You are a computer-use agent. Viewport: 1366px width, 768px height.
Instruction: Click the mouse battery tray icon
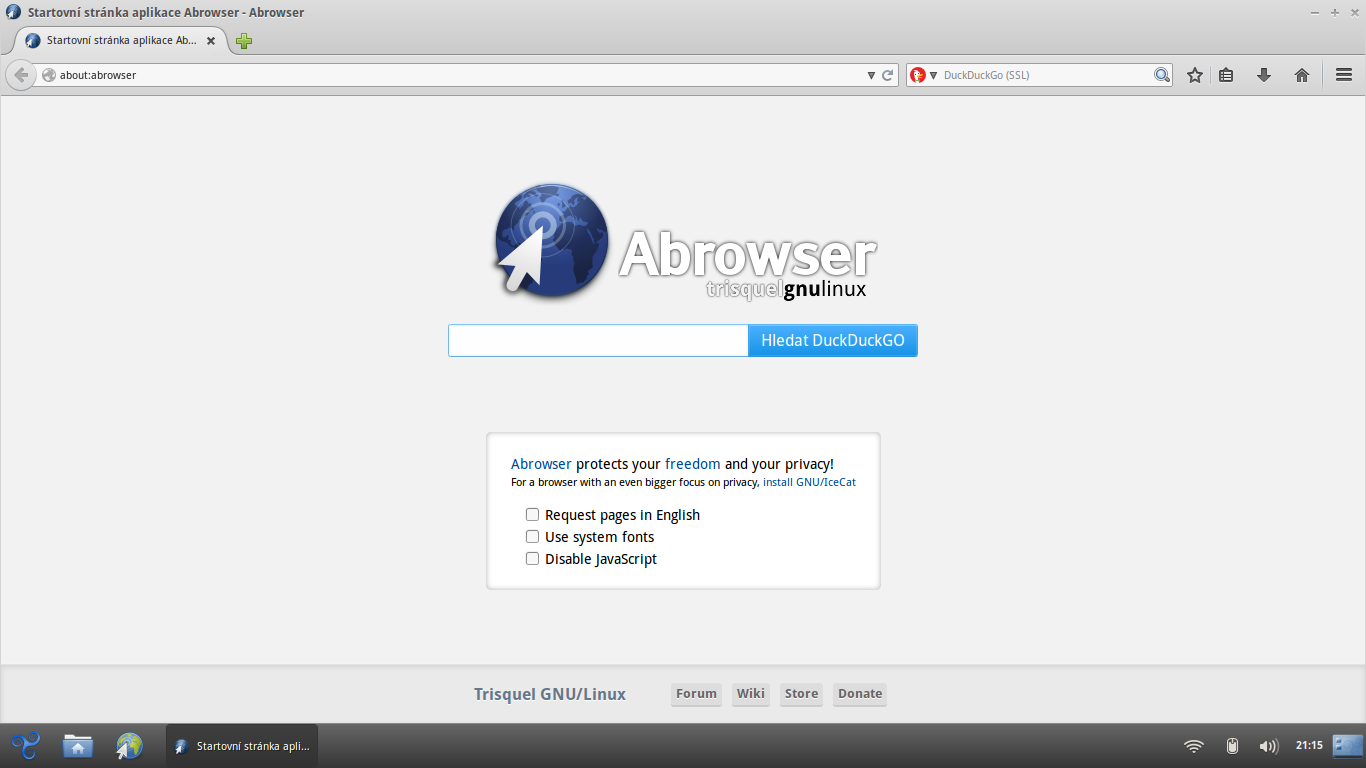coord(1233,746)
